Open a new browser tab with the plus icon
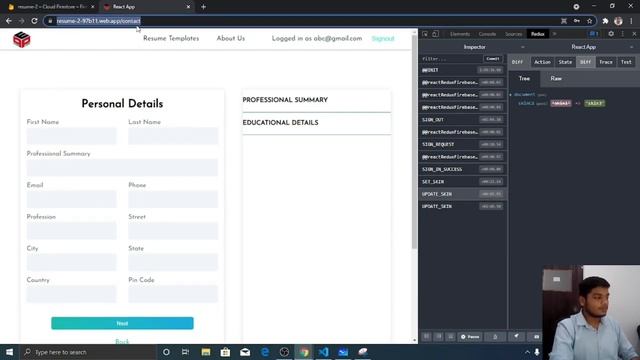 coord(203,7)
